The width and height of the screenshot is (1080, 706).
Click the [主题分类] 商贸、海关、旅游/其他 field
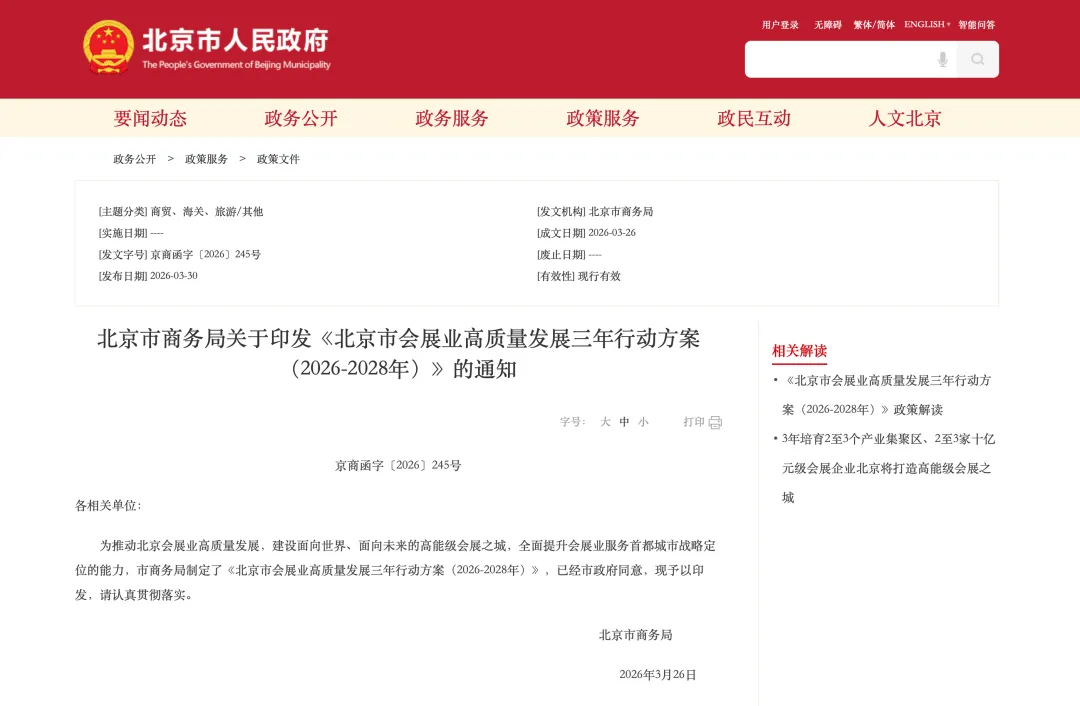point(180,211)
